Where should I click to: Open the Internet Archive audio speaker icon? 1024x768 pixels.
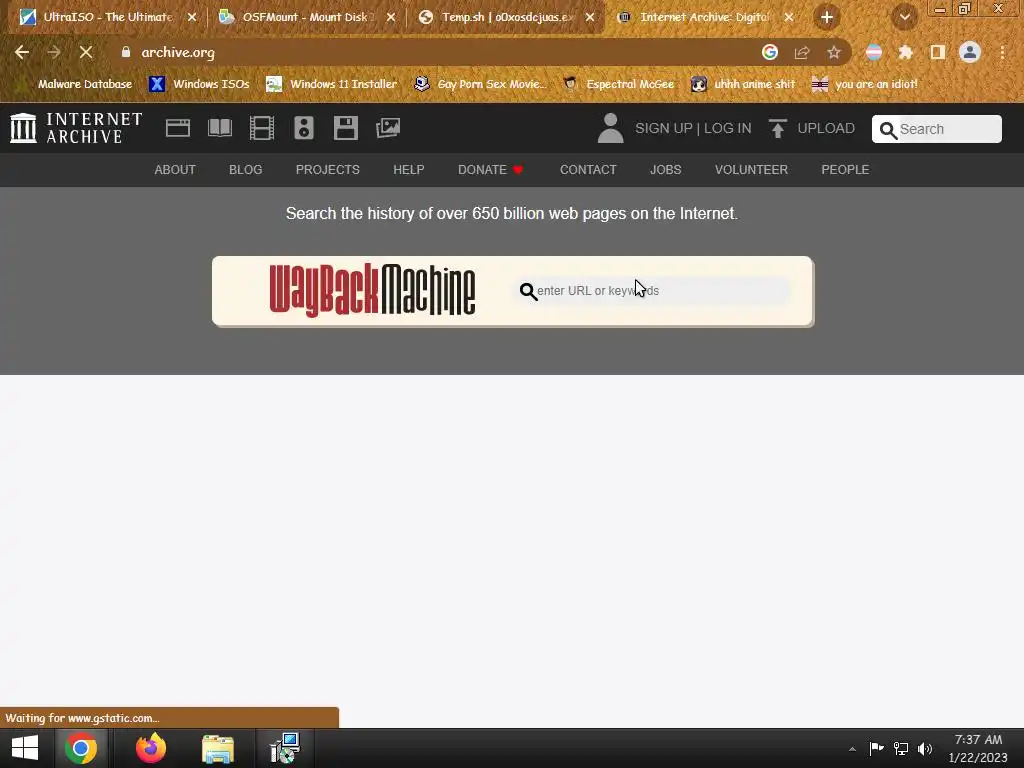[304, 128]
